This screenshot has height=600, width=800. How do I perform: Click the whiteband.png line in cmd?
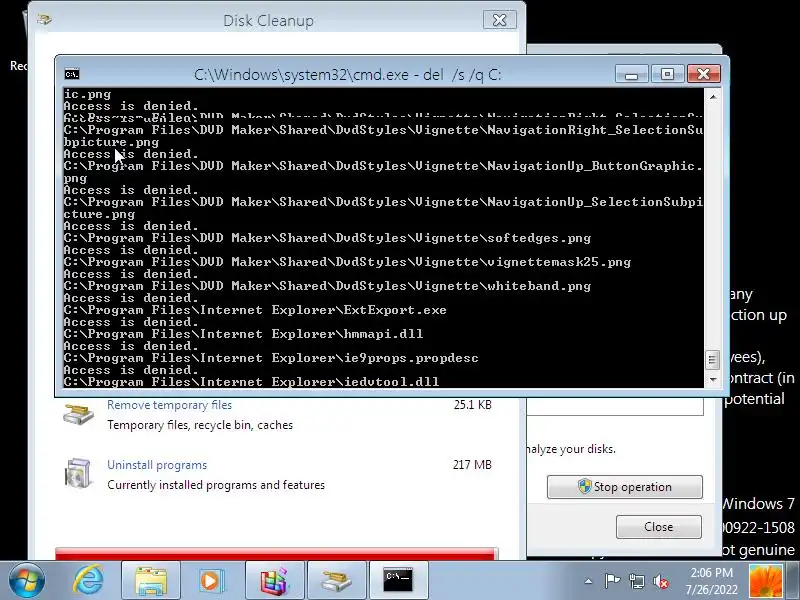click(x=327, y=286)
